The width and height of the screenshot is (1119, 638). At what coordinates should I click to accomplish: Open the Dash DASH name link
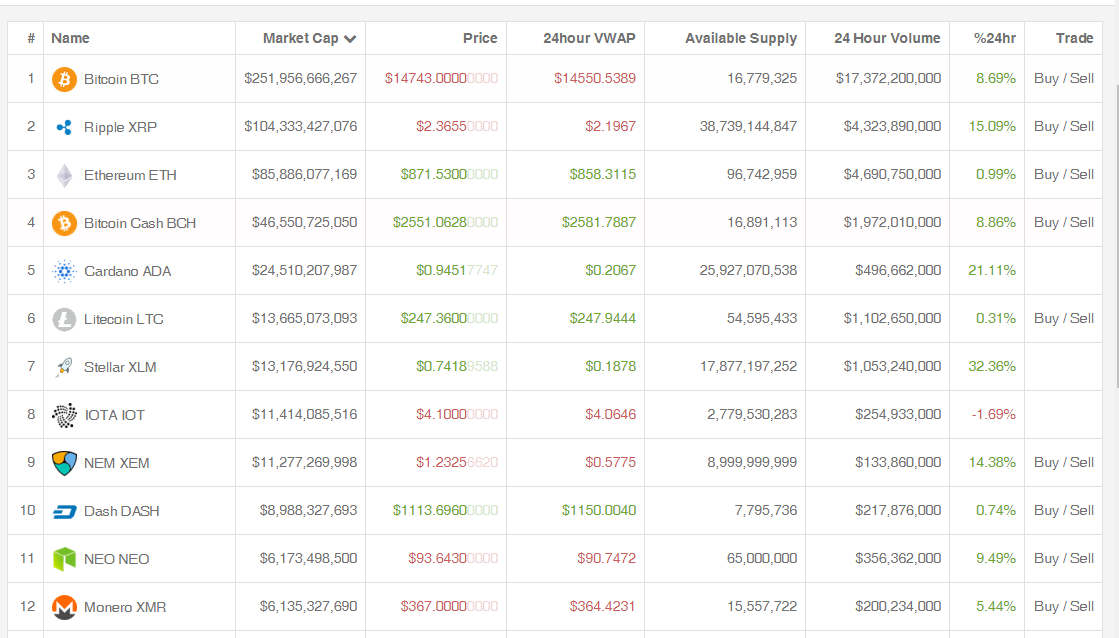click(121, 511)
